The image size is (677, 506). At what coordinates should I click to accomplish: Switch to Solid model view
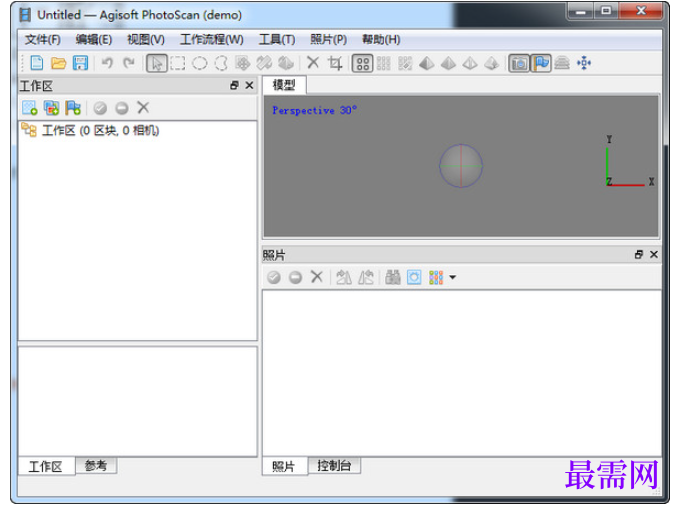click(448, 63)
